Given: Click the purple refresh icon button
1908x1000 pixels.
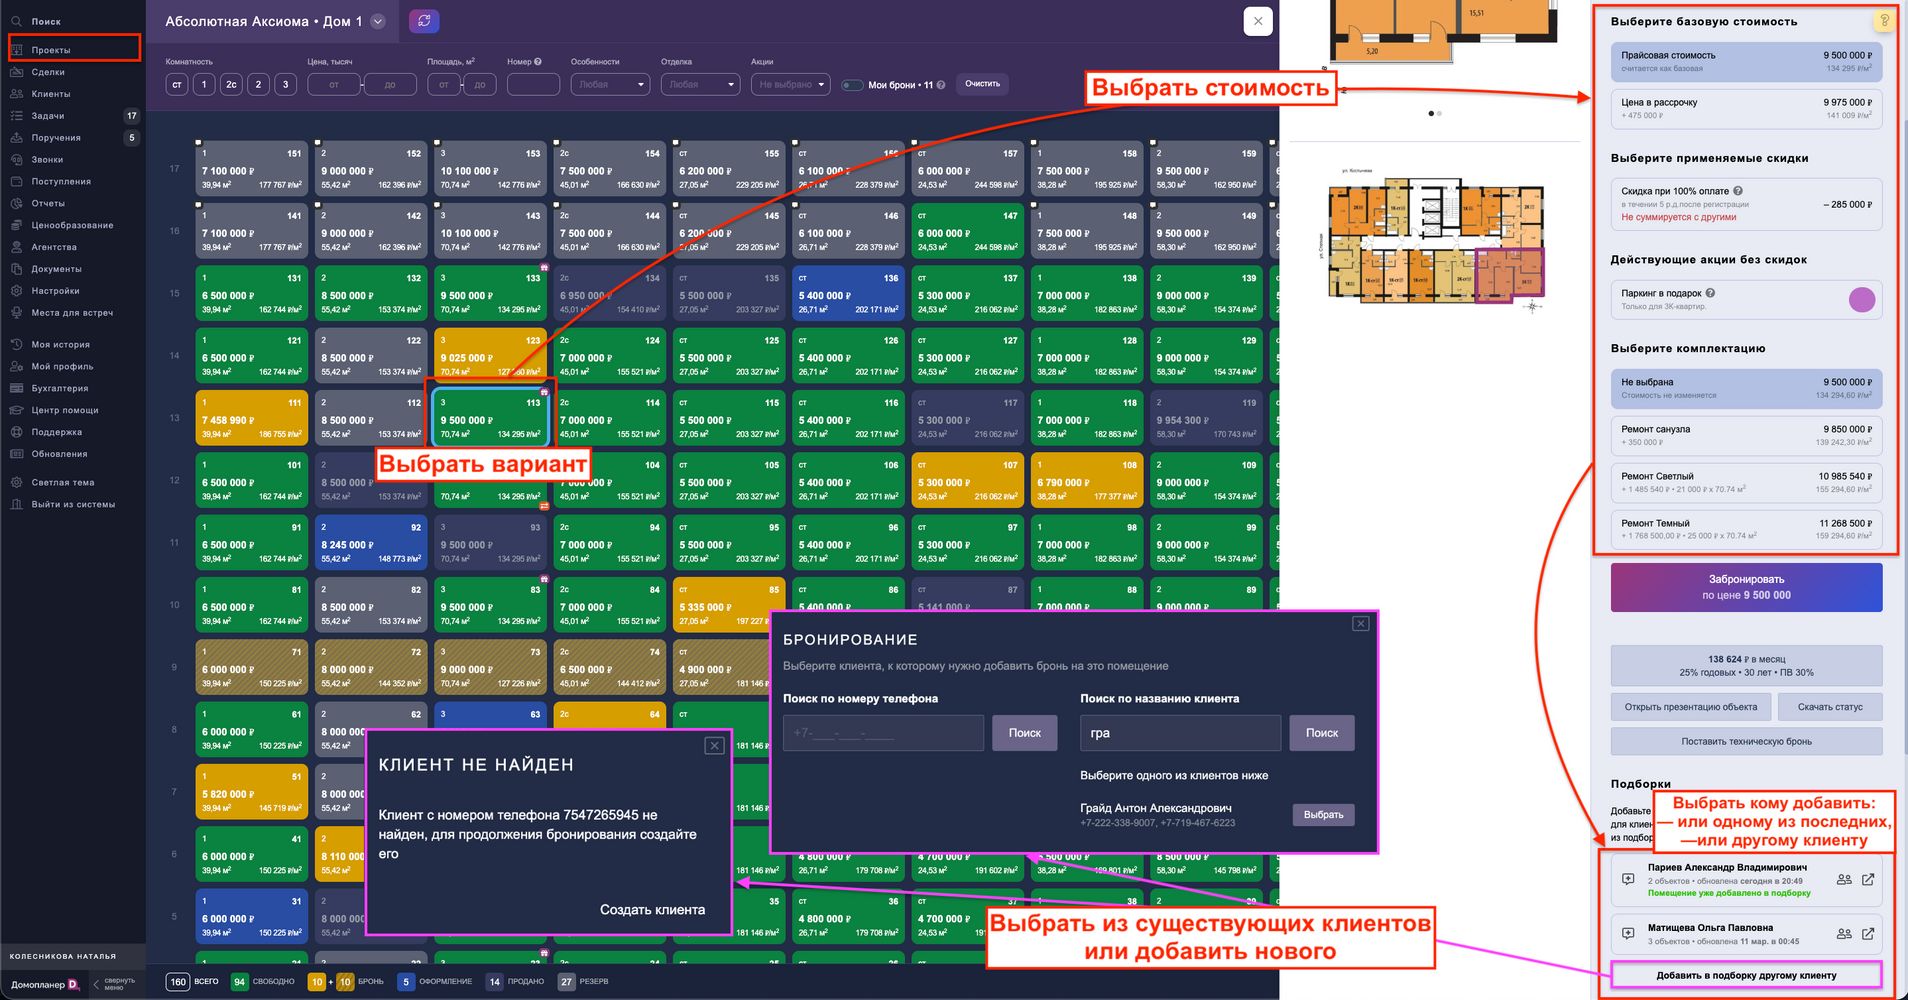Looking at the screenshot, I should (424, 21).
